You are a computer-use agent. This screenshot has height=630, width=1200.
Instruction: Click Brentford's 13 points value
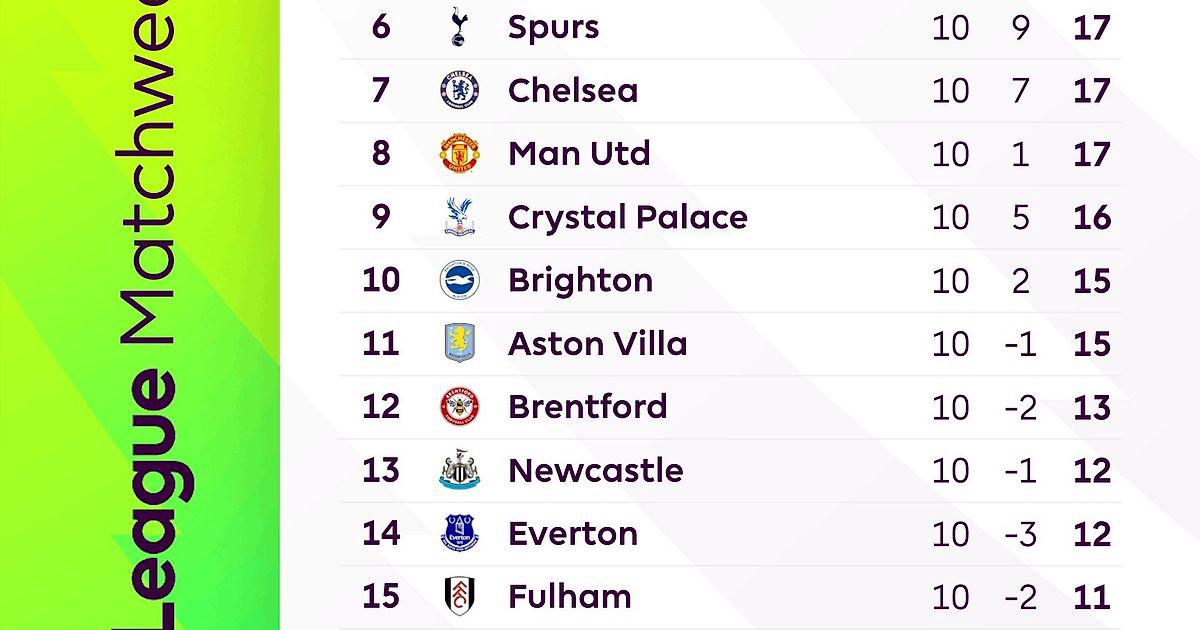1091,407
